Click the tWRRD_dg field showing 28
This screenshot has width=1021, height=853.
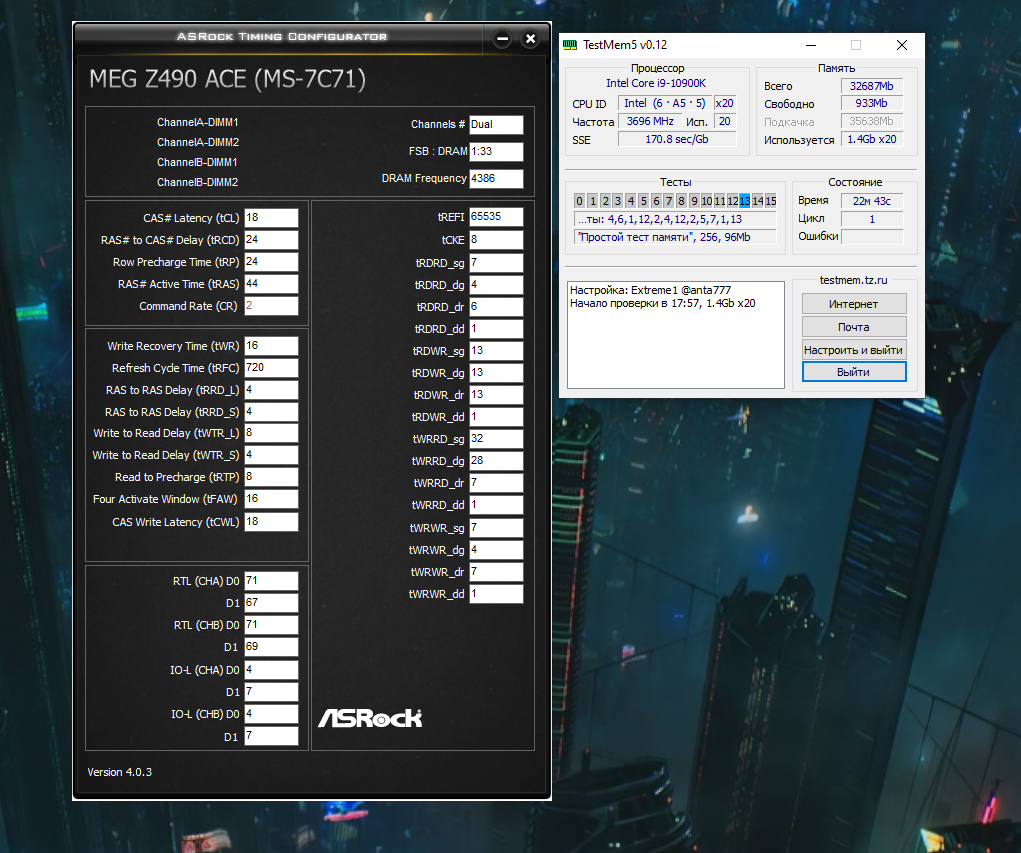click(x=496, y=461)
